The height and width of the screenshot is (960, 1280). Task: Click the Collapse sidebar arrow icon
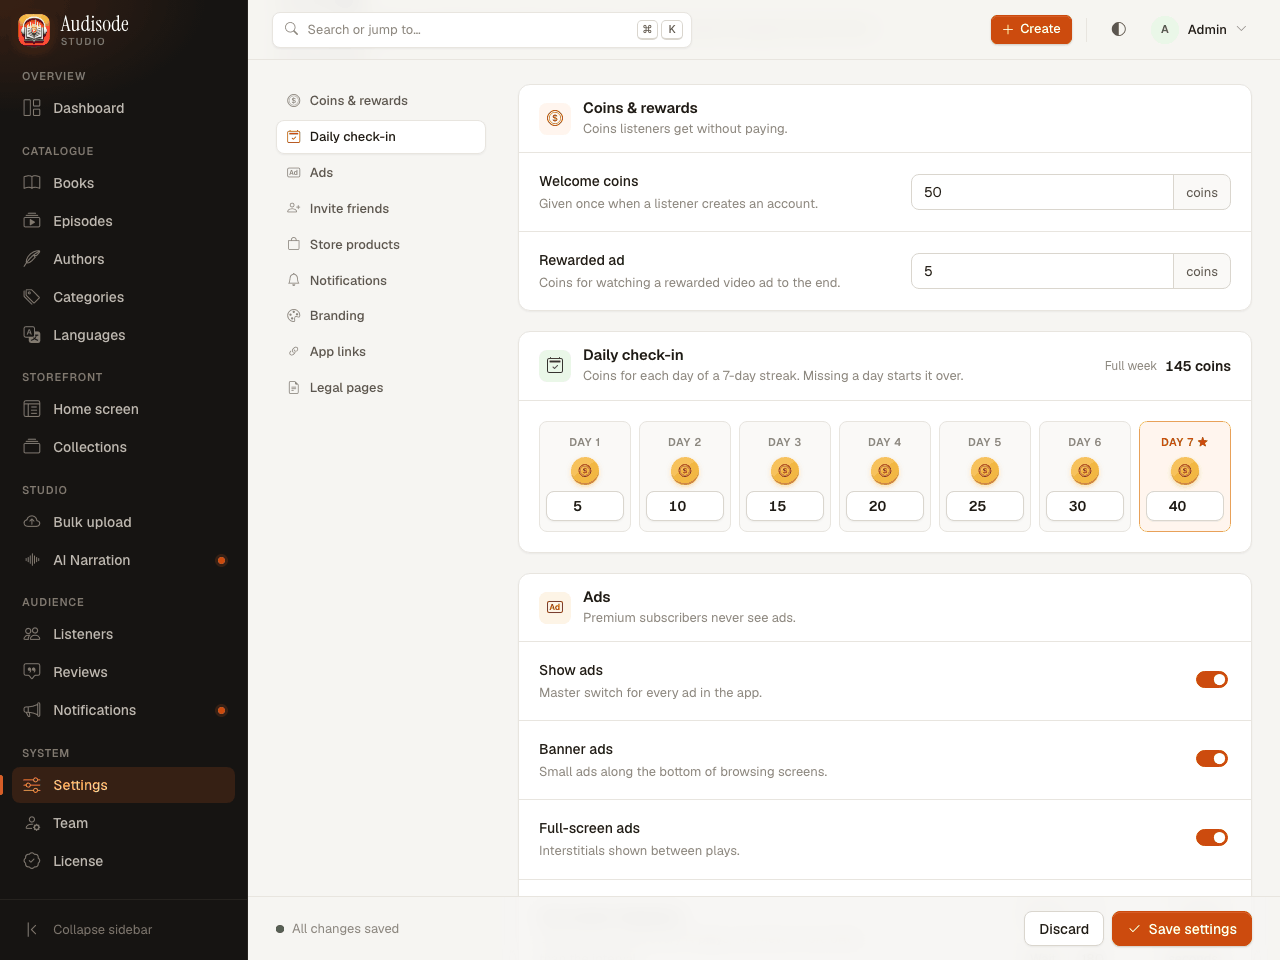point(32,930)
